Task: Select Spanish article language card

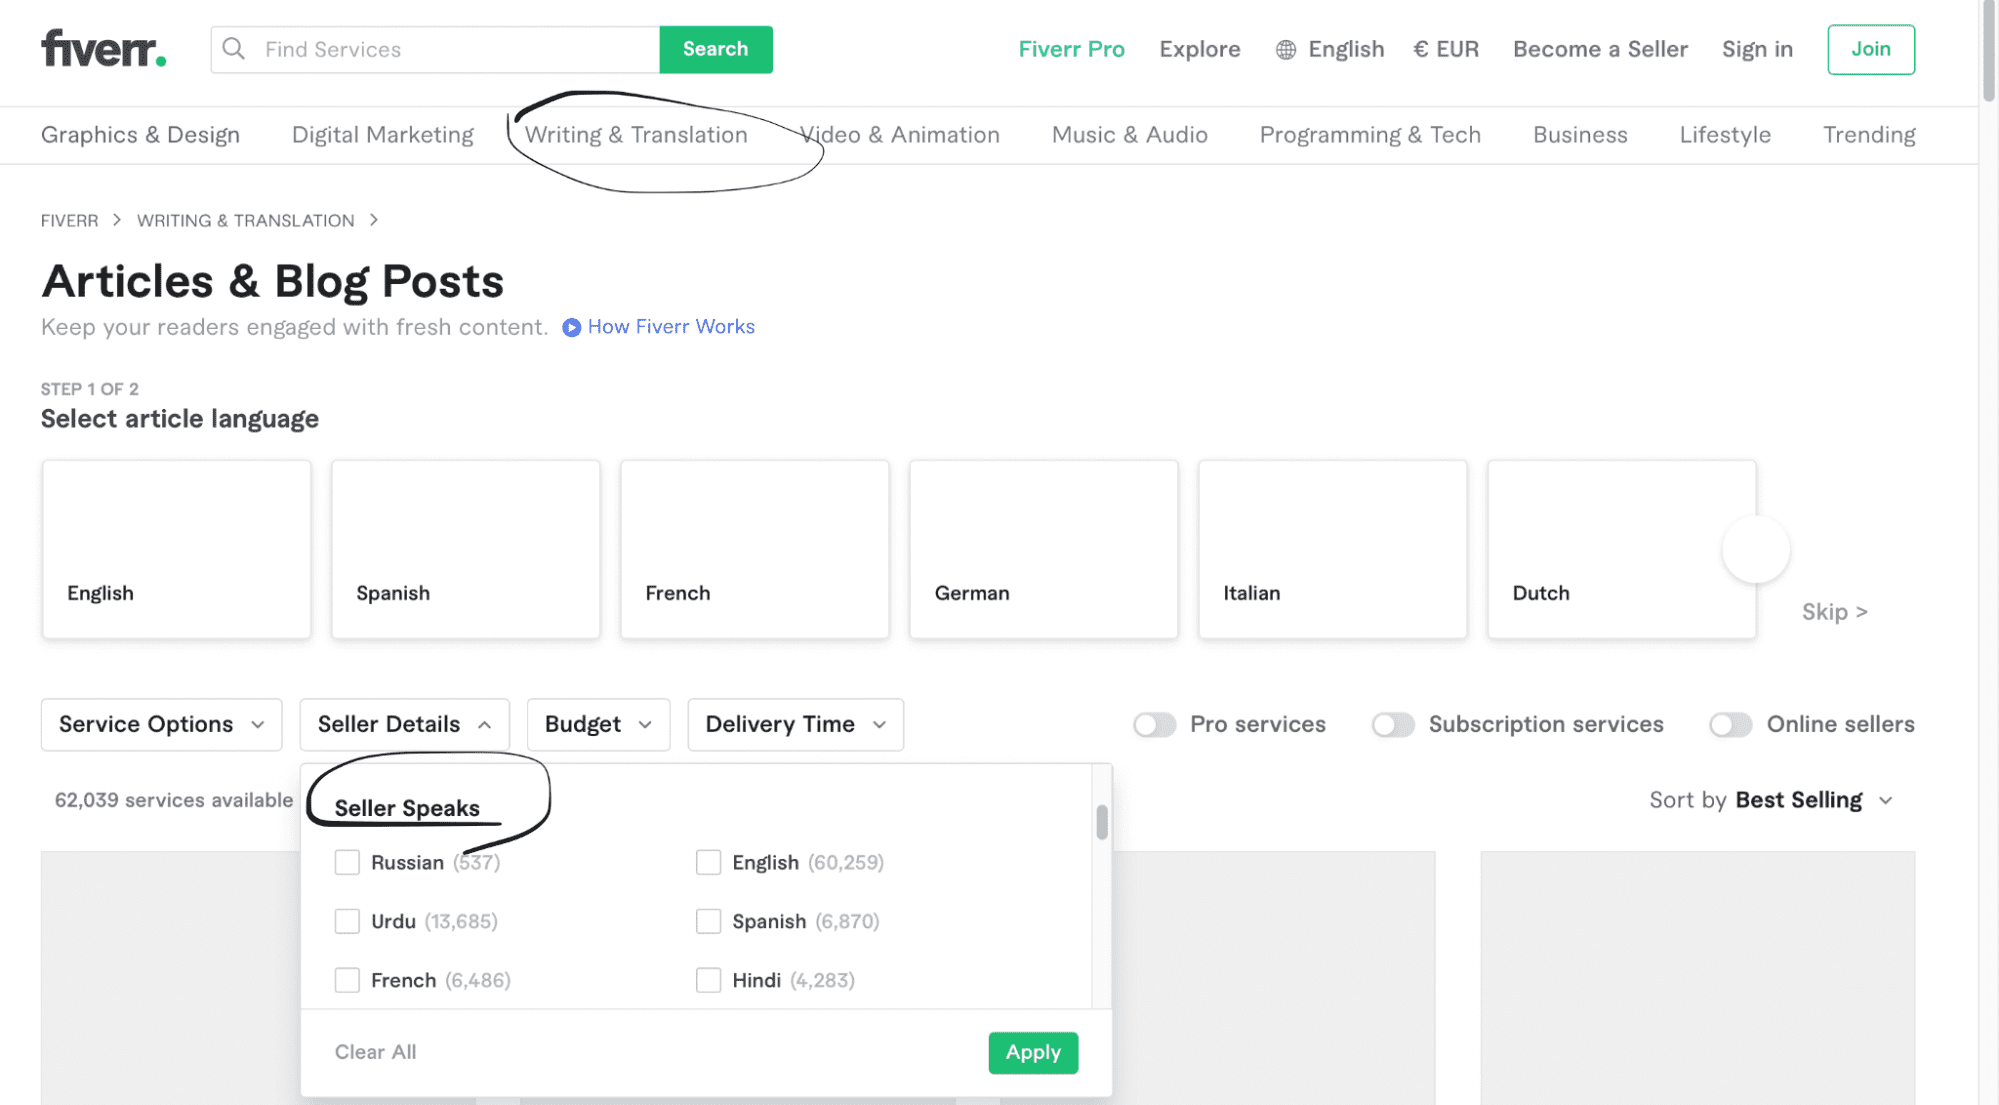Action: [465, 549]
